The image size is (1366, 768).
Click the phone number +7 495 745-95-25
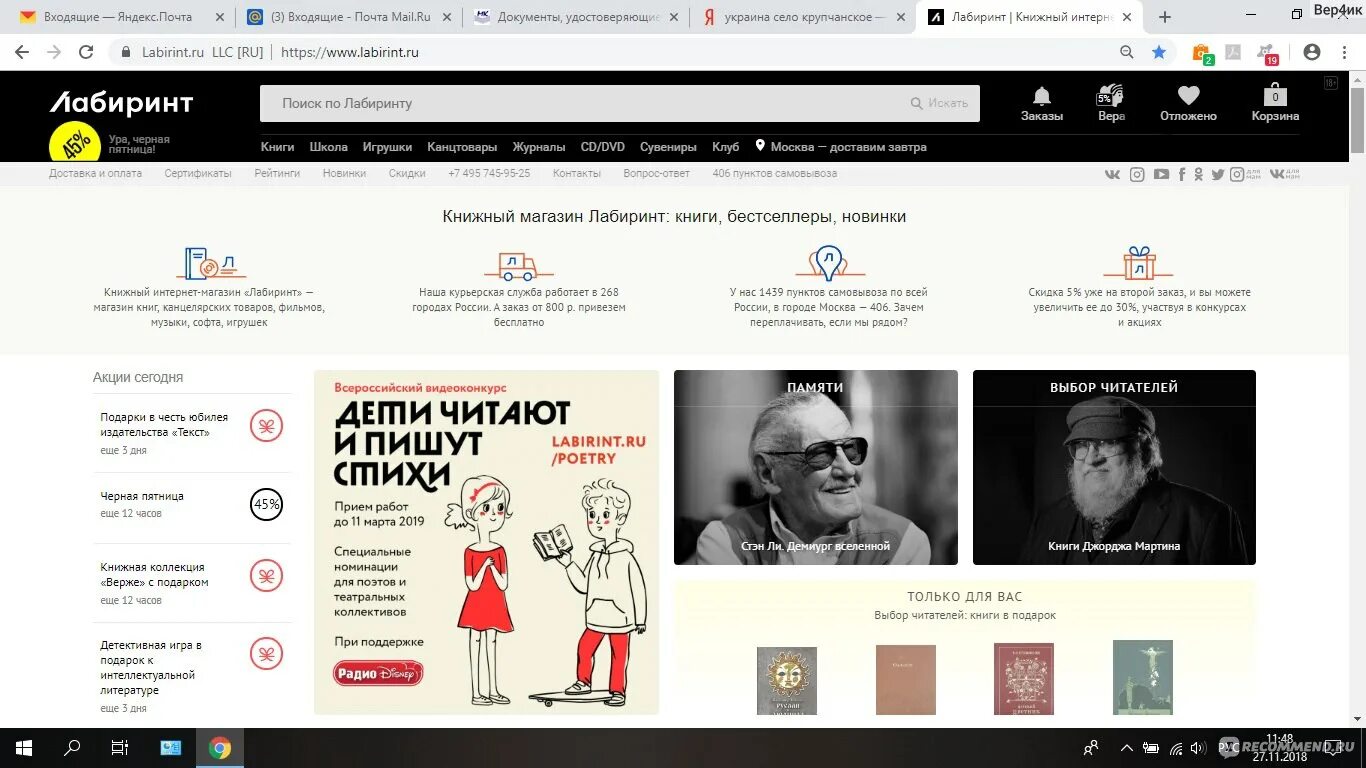(x=489, y=173)
